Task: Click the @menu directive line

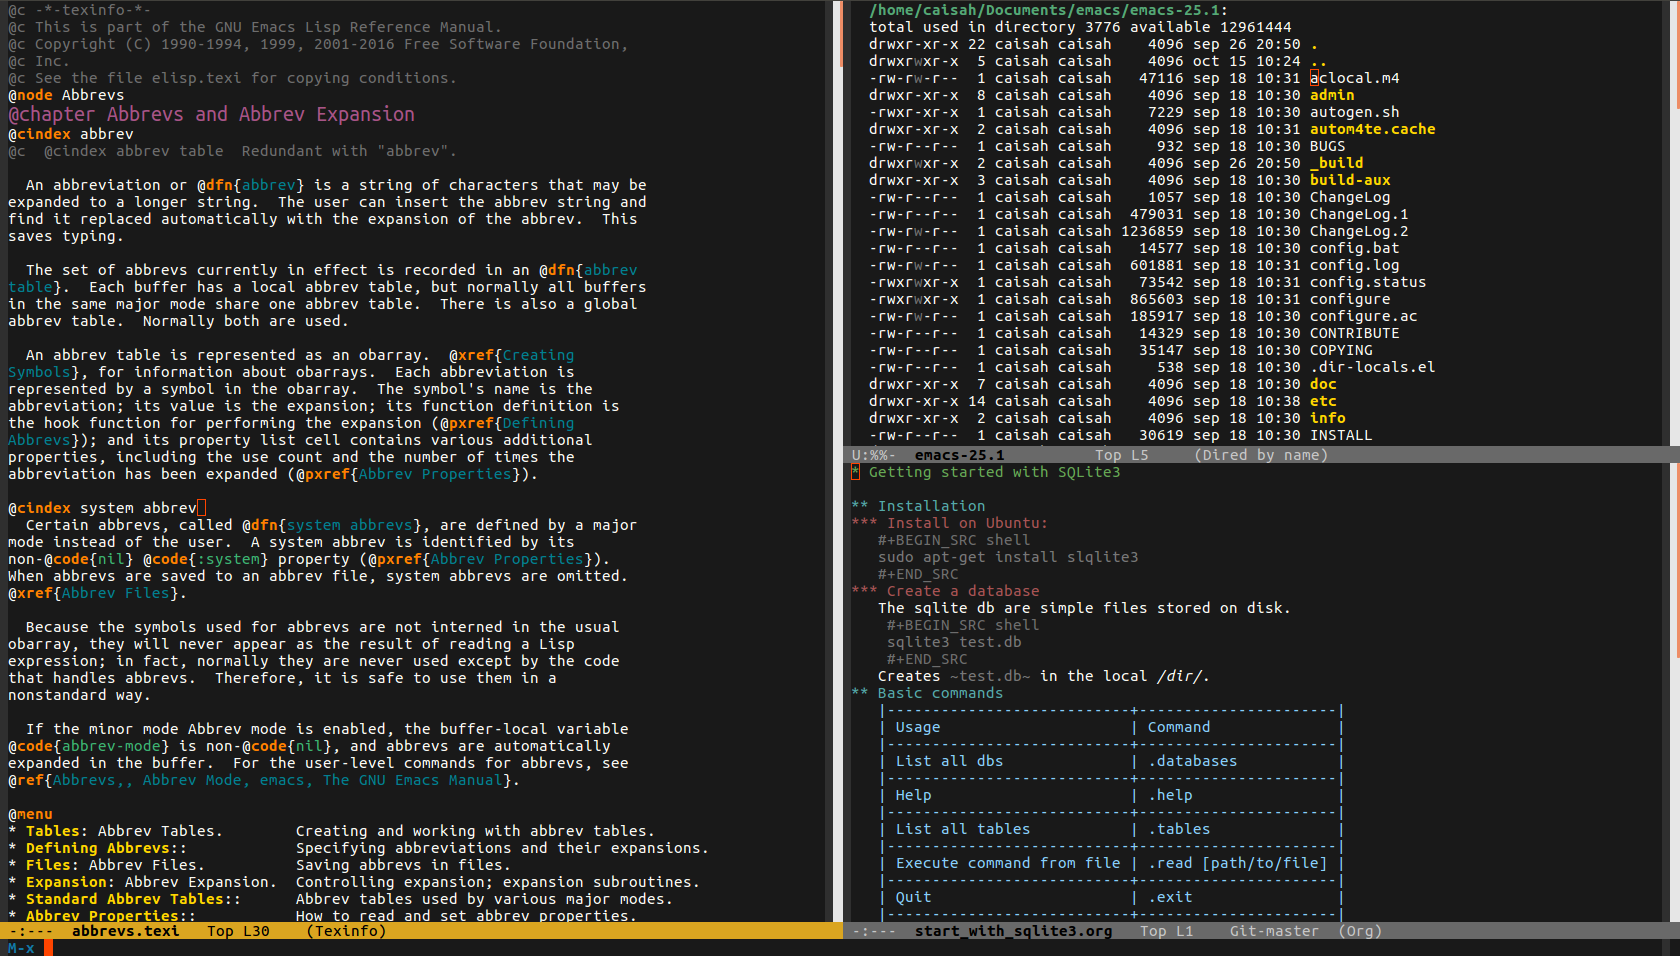Action: [30, 814]
